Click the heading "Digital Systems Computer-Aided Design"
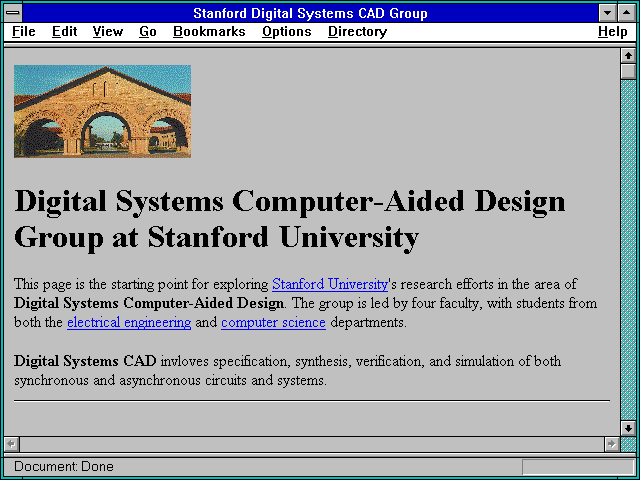 coord(290,202)
